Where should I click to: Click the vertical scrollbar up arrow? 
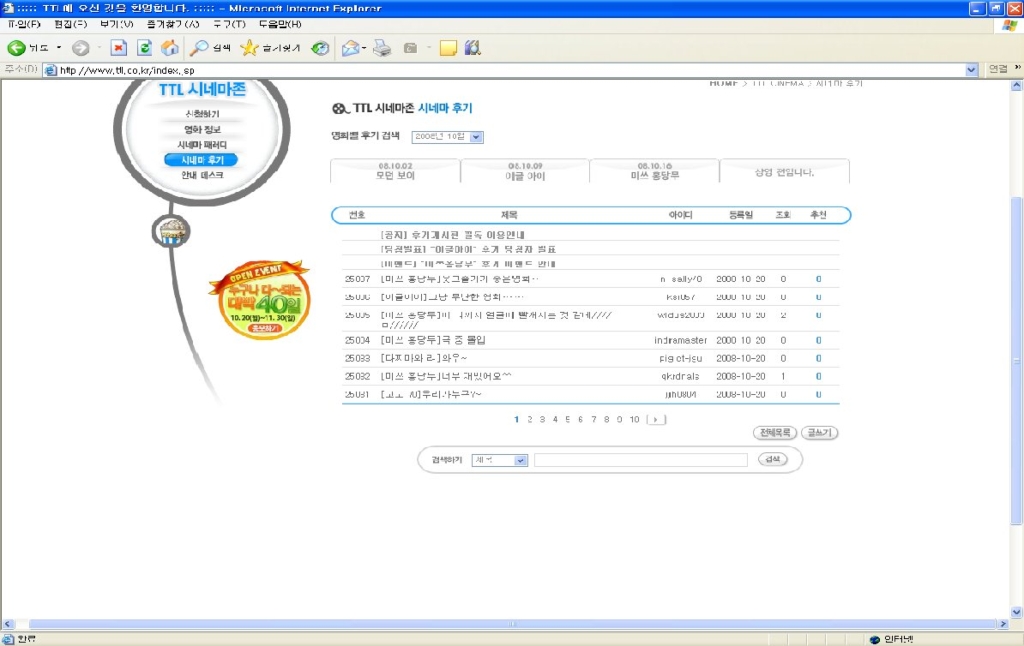click(1016, 86)
